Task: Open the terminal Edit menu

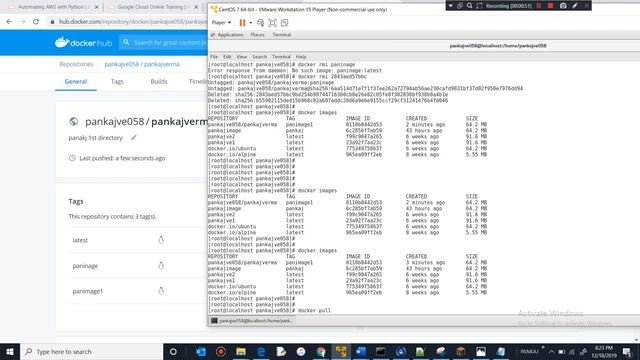Action: coord(227,57)
